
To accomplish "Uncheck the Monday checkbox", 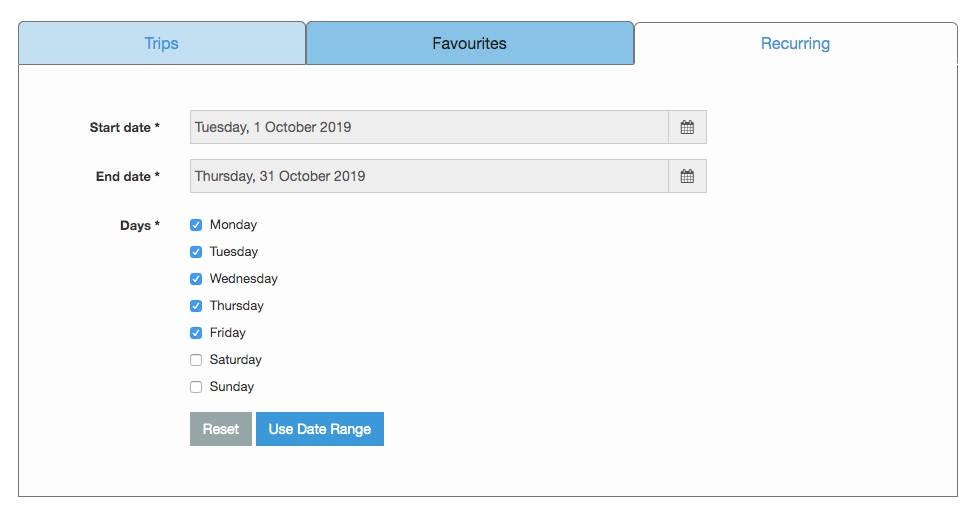I will (x=196, y=225).
